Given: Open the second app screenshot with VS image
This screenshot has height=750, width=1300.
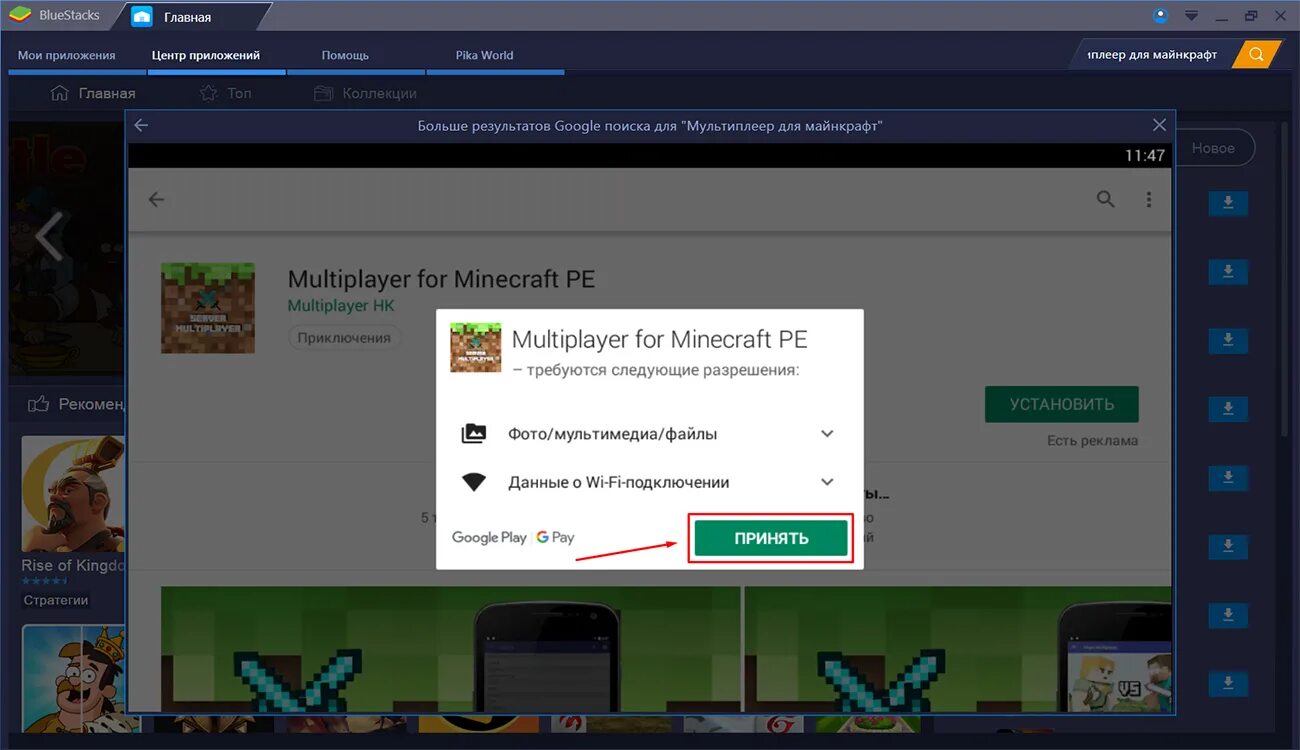Looking at the screenshot, I should pyautogui.click(x=957, y=648).
